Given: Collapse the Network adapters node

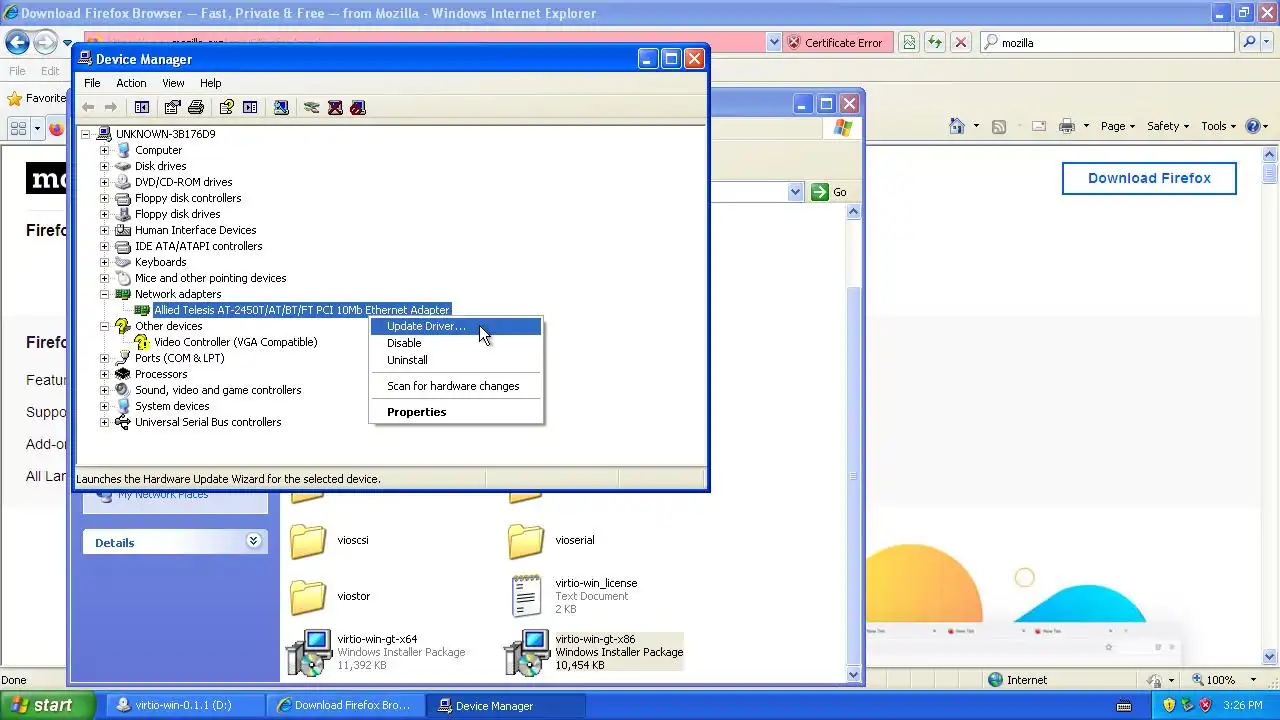Looking at the screenshot, I should tap(104, 294).
